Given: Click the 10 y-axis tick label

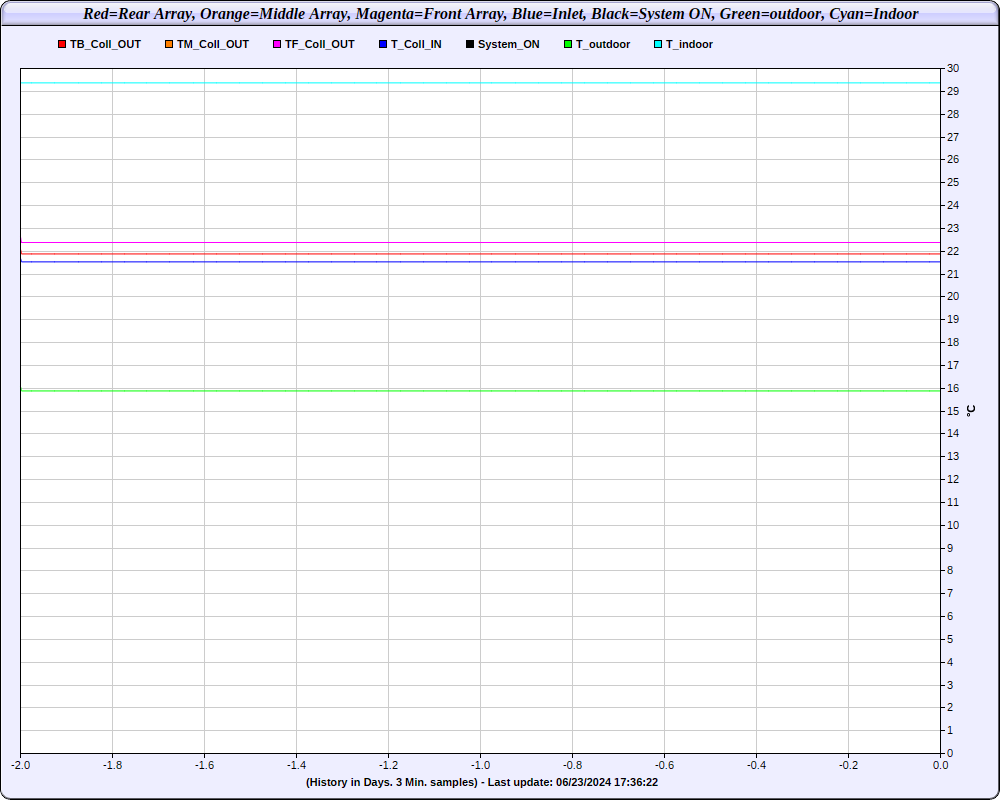Looking at the screenshot, I should 953,525.
